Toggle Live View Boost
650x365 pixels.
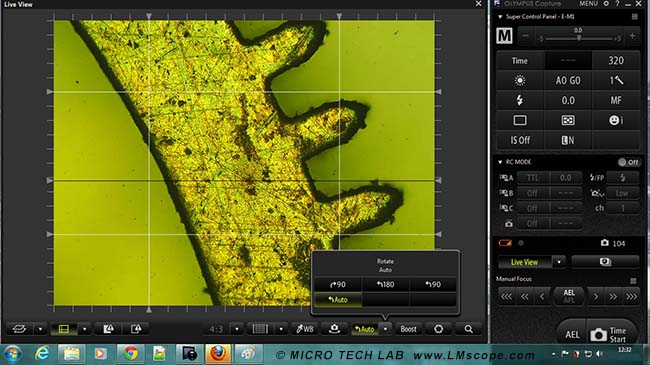(x=408, y=329)
